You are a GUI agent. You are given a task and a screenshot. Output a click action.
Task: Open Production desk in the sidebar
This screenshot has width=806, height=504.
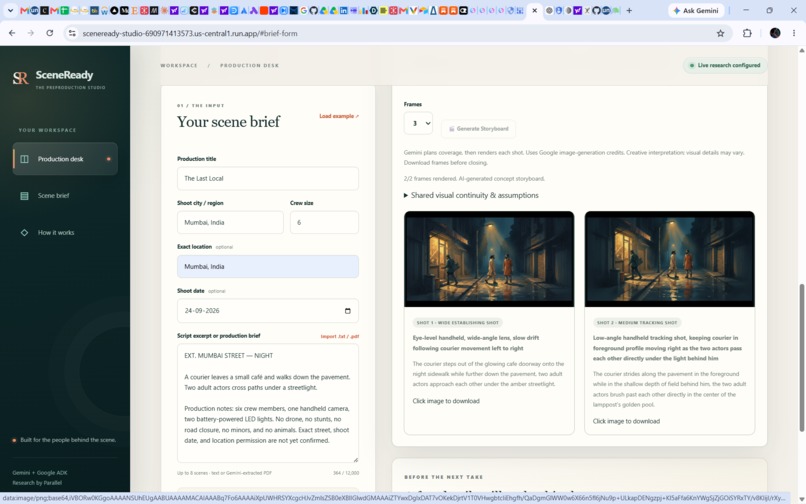click(65, 159)
